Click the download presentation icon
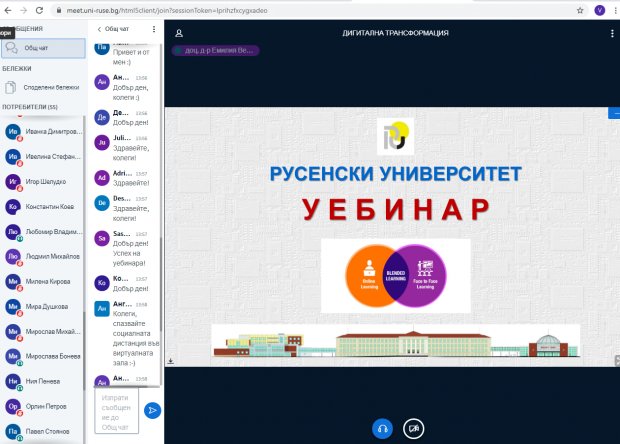The width and height of the screenshot is (620, 444). [x=170, y=361]
